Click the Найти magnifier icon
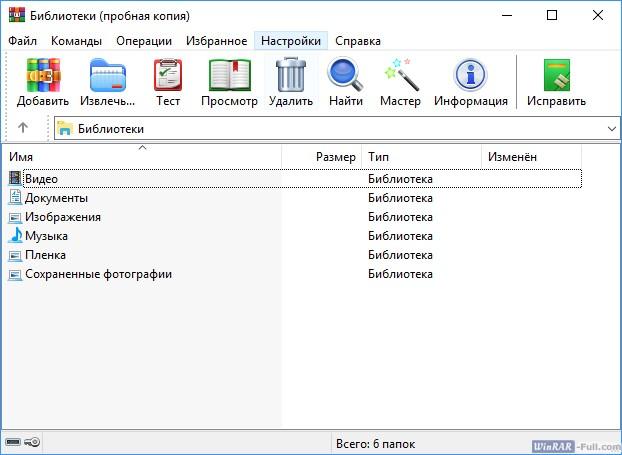The height and width of the screenshot is (455, 622). (346, 75)
